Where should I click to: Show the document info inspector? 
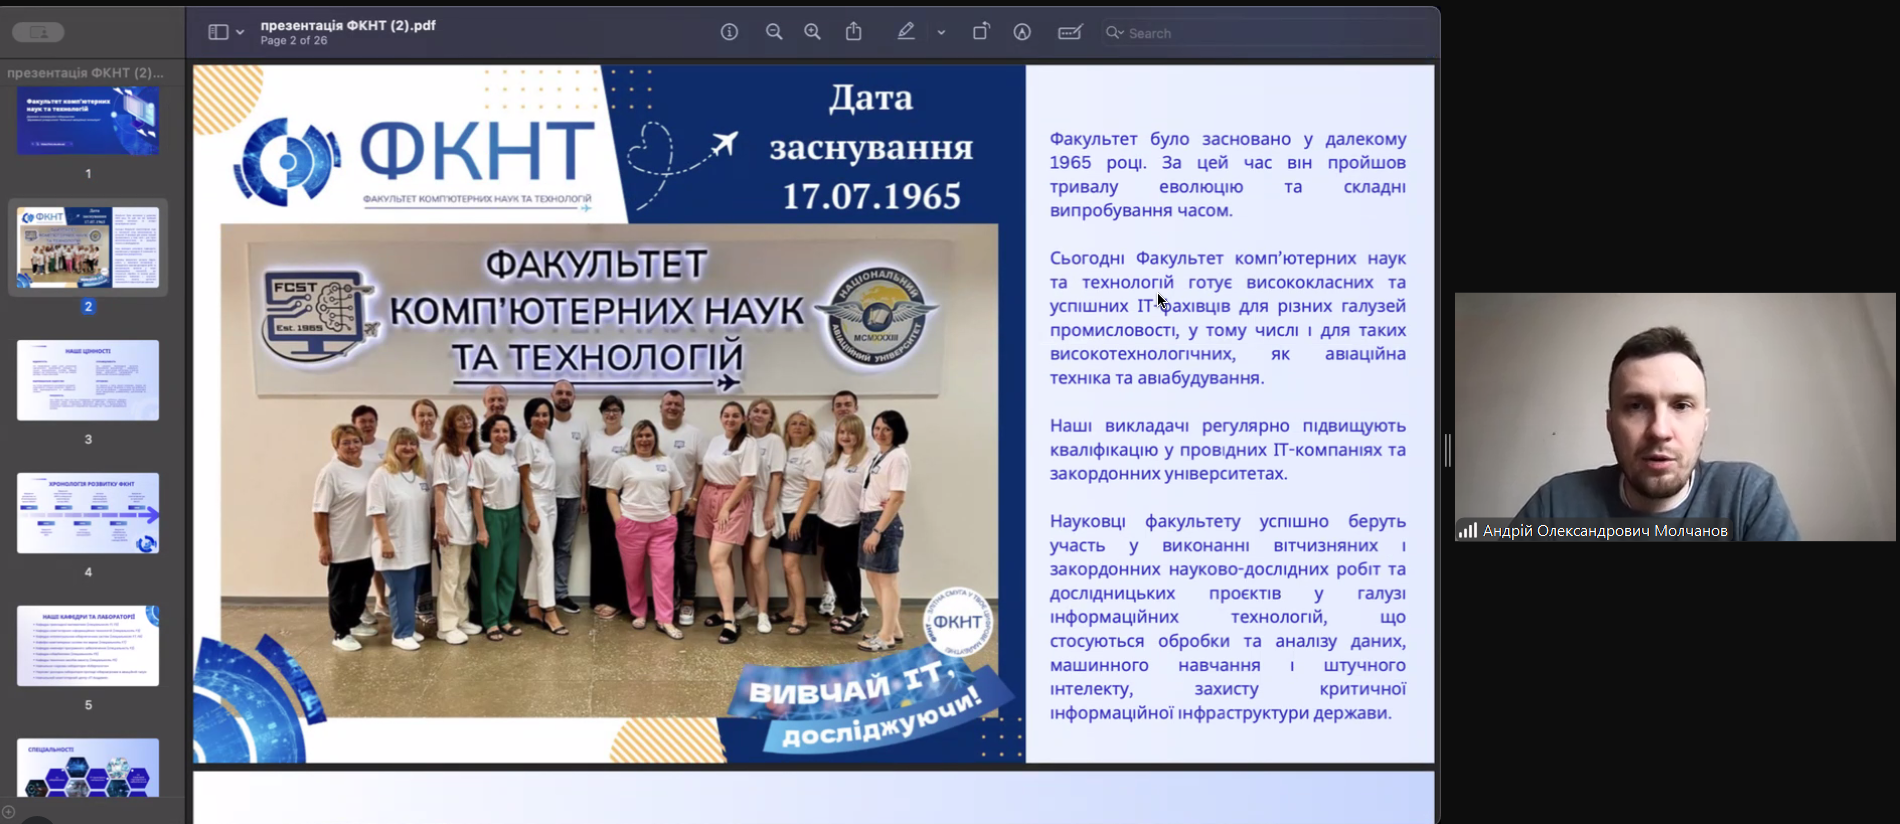click(x=729, y=32)
